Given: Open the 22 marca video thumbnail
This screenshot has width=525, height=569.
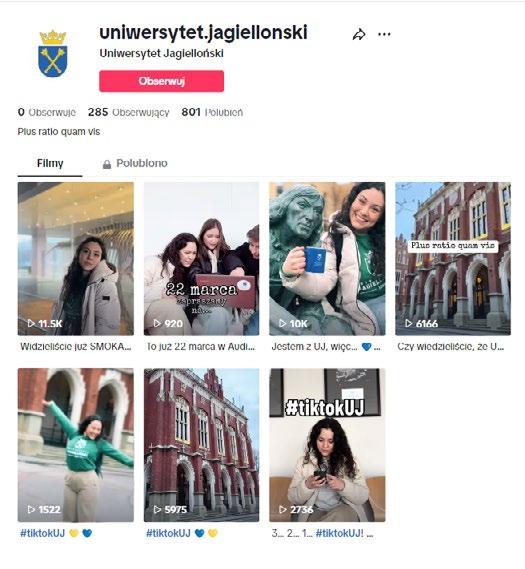Looking at the screenshot, I should click(201, 259).
